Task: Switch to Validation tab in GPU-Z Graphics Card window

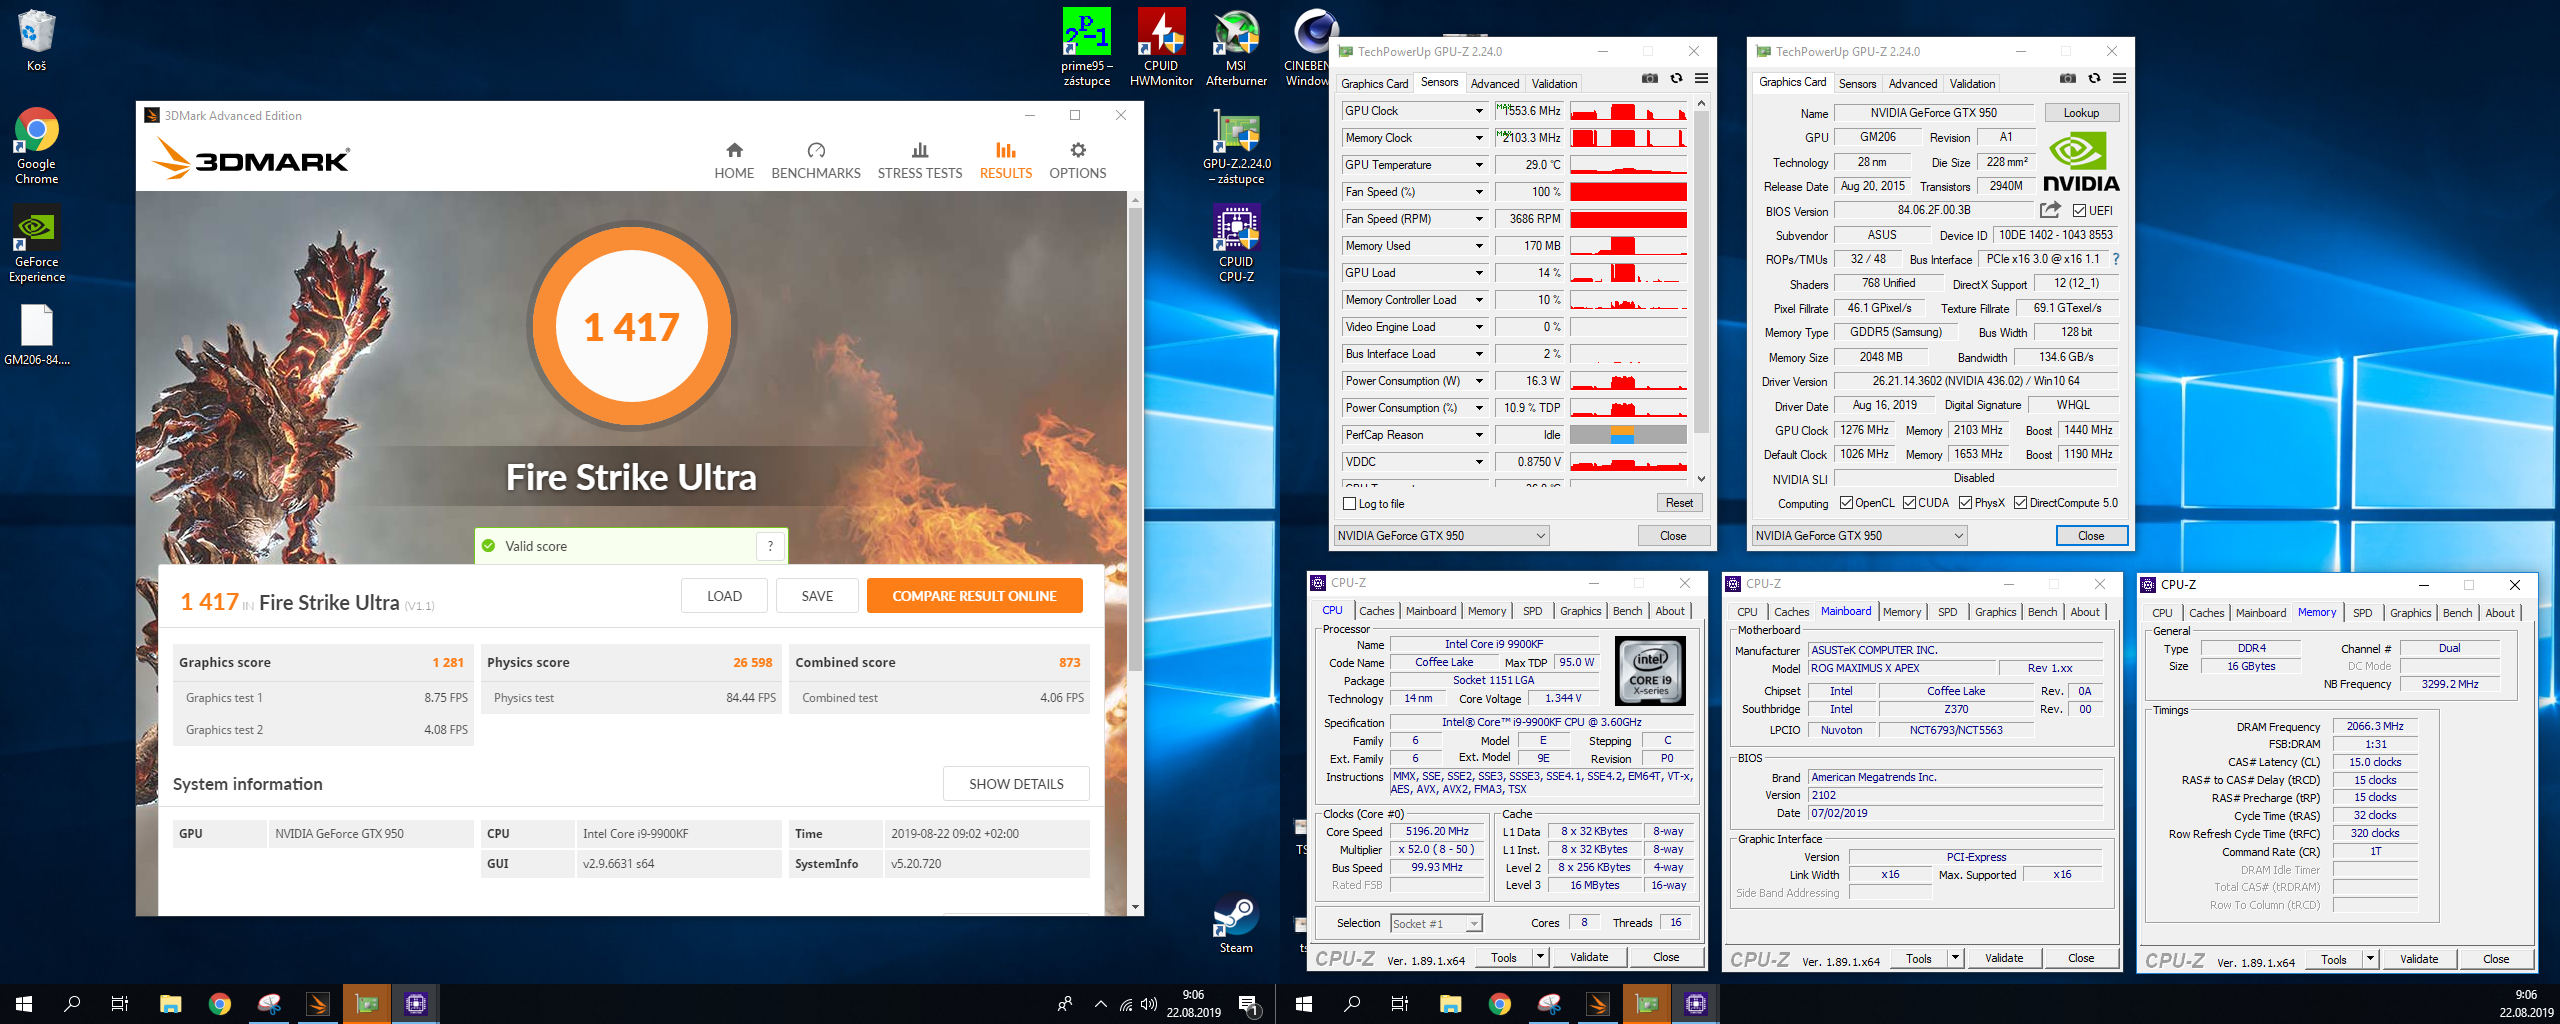Action: click(1972, 84)
